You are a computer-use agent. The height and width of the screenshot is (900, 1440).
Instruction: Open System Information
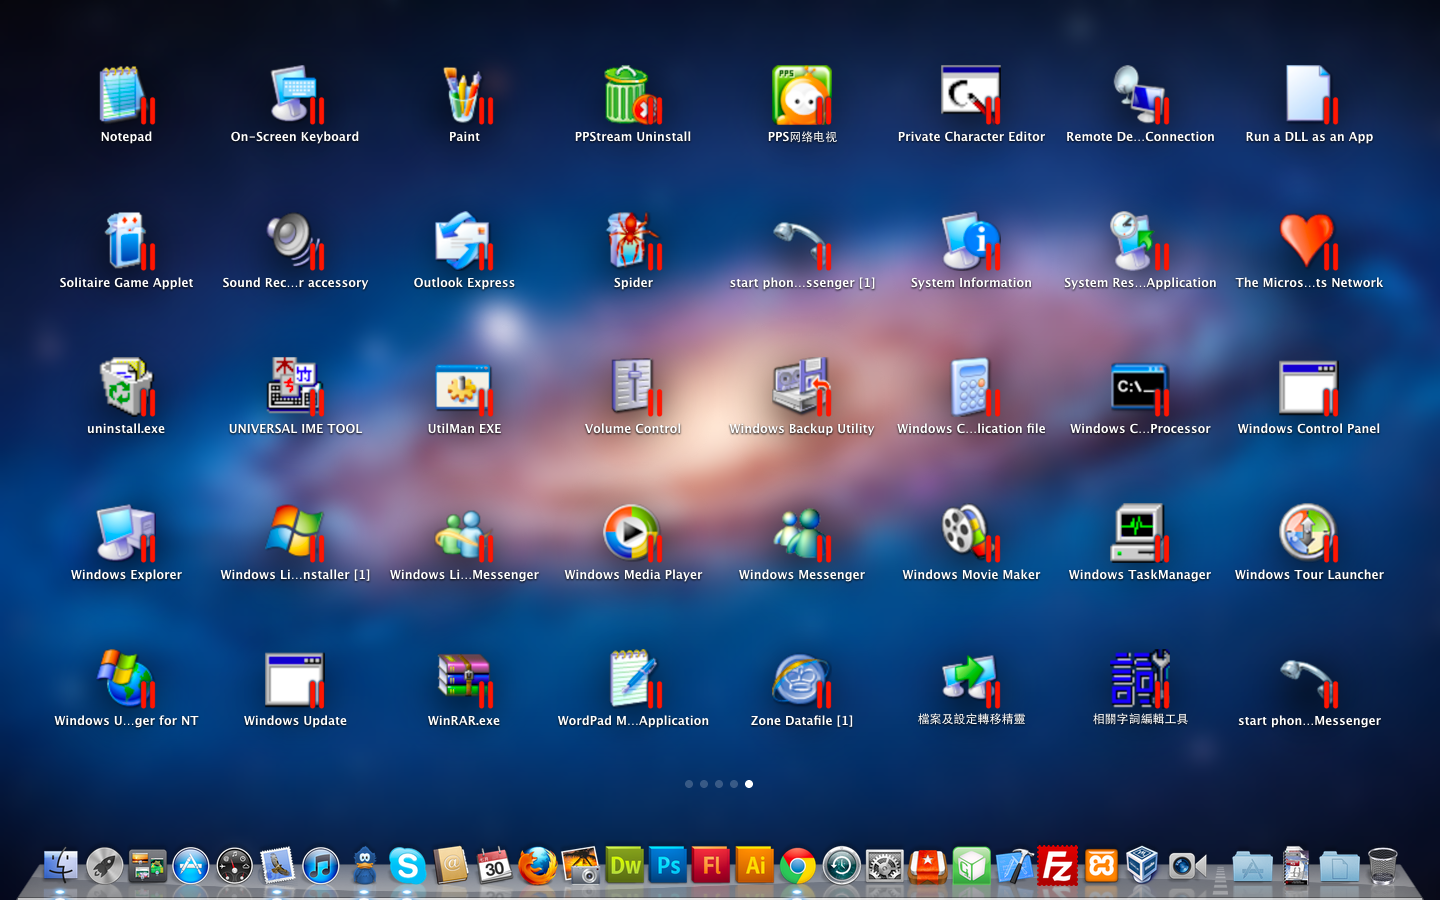pos(971,241)
